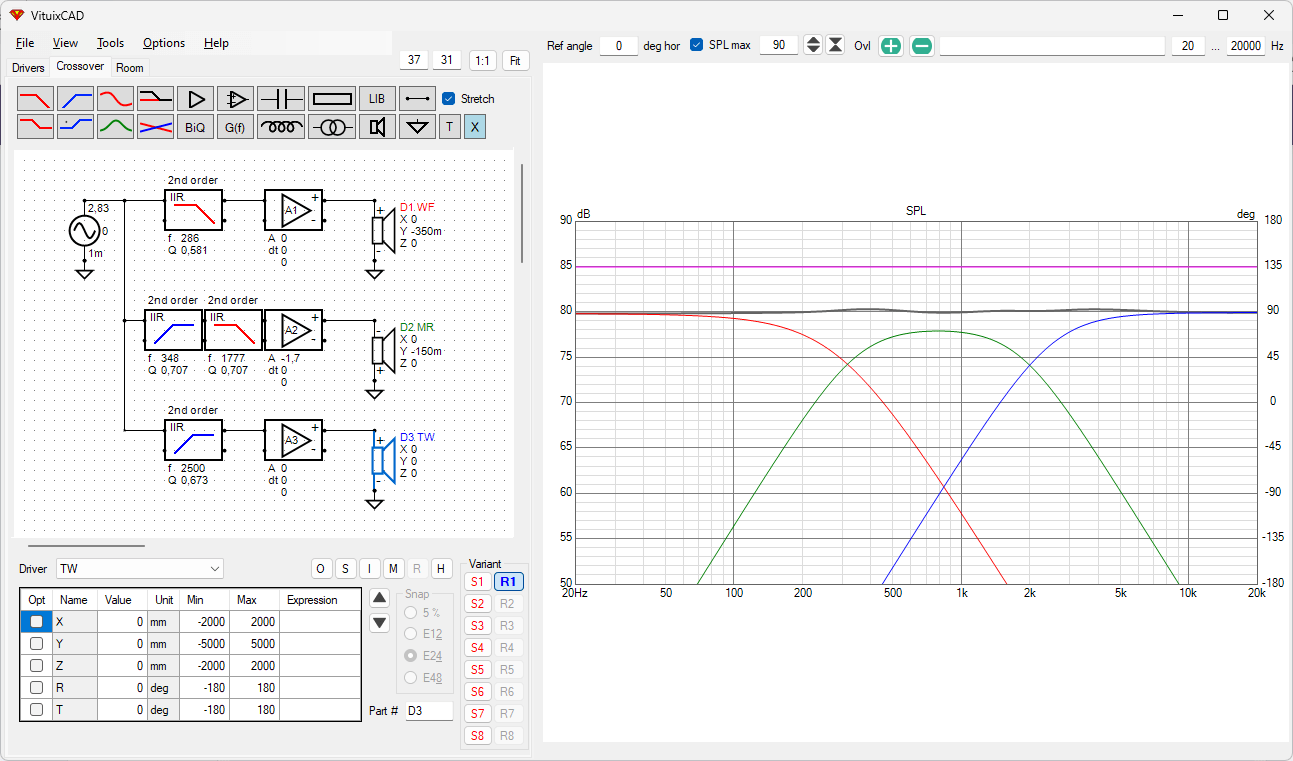Insert a BiQ biquad block

(196, 127)
